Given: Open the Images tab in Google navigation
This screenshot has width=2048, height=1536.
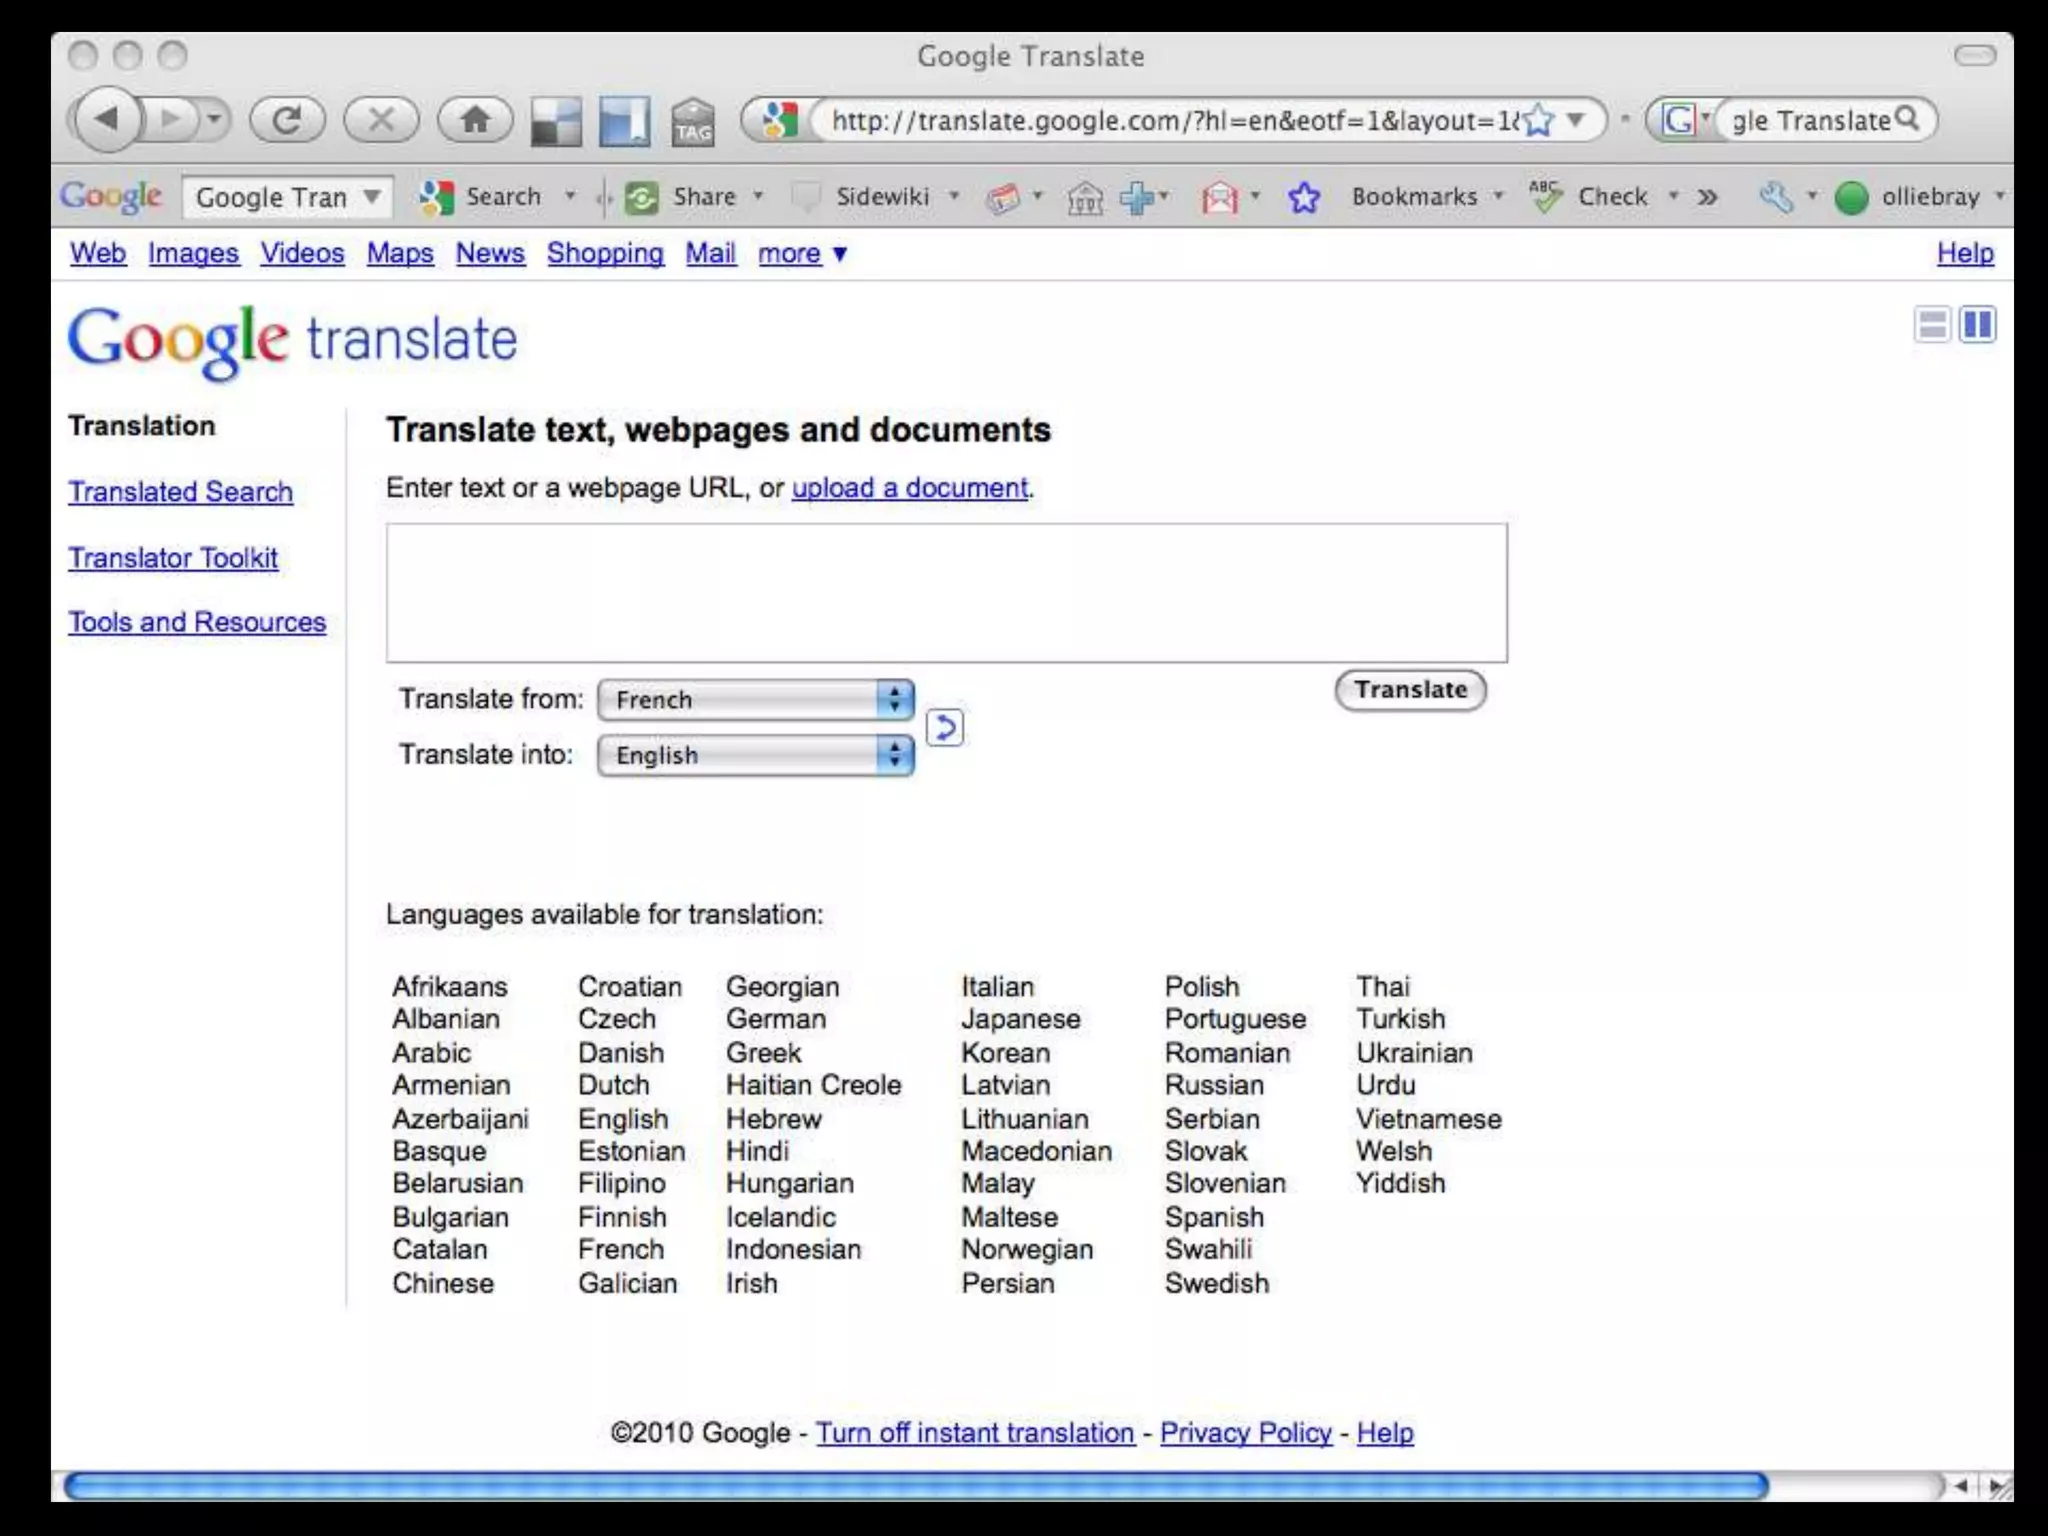Looking at the screenshot, I should 193,254.
